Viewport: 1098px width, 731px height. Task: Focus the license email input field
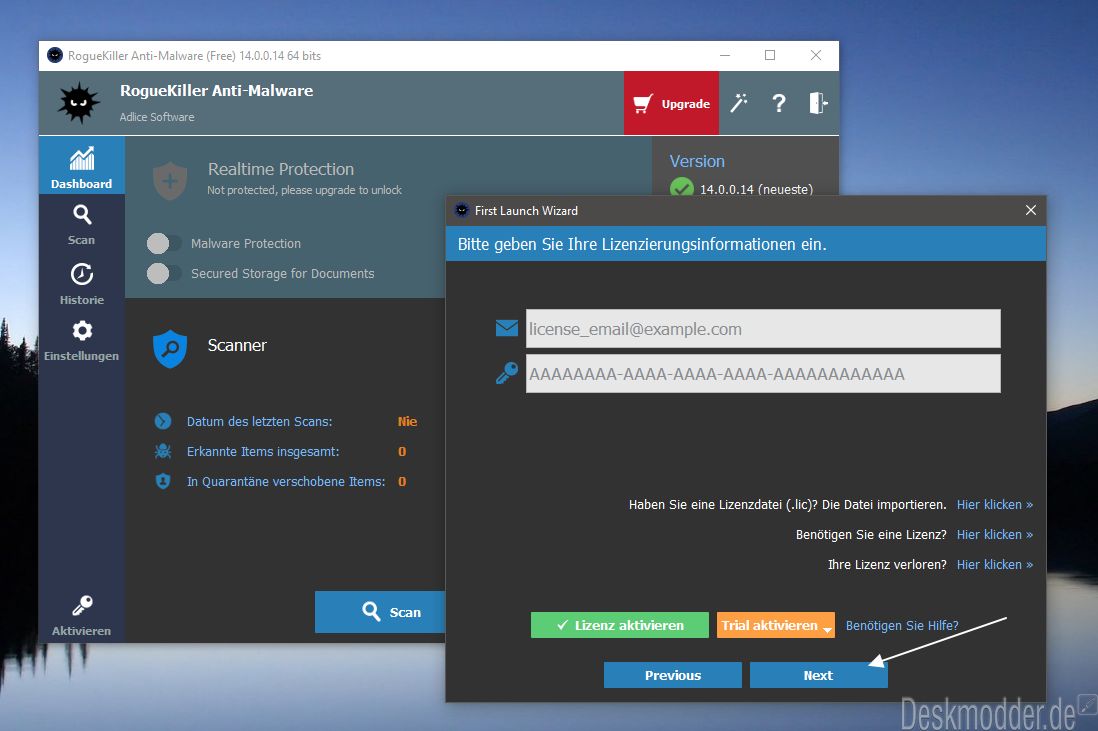(763, 328)
